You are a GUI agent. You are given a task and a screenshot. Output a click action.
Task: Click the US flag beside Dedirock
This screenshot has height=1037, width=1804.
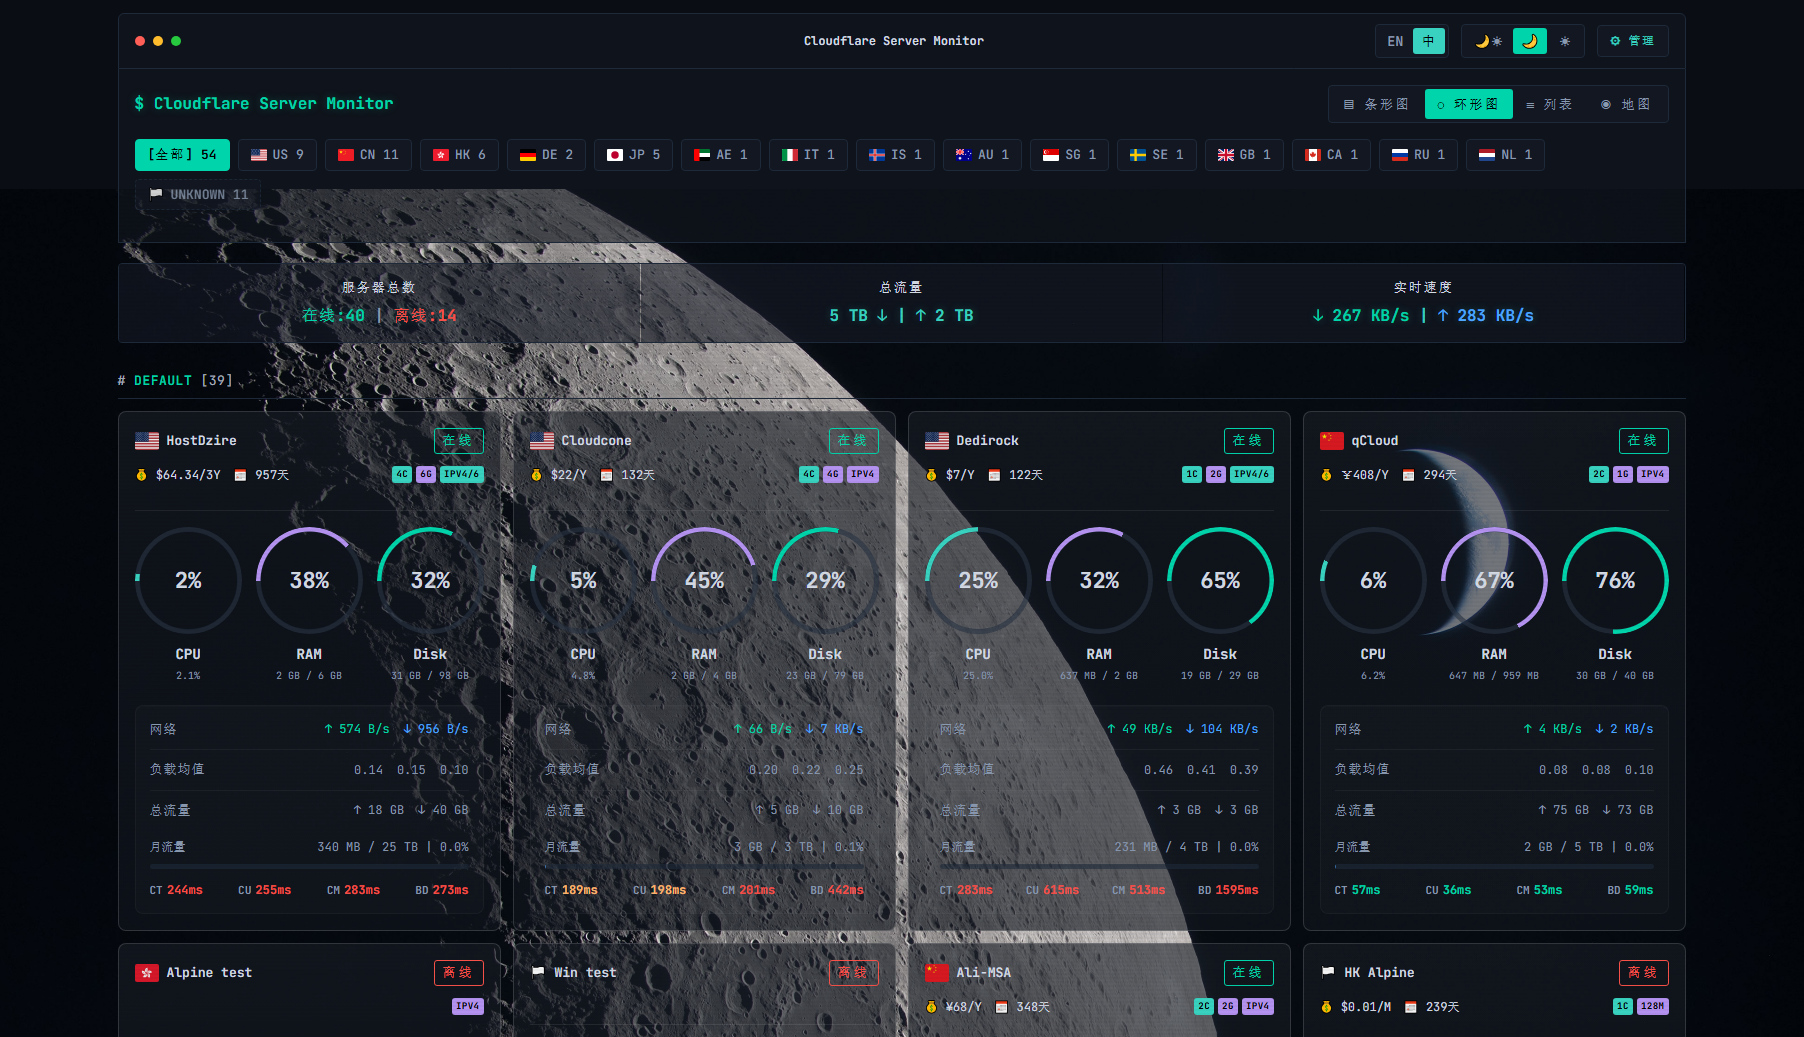937,441
